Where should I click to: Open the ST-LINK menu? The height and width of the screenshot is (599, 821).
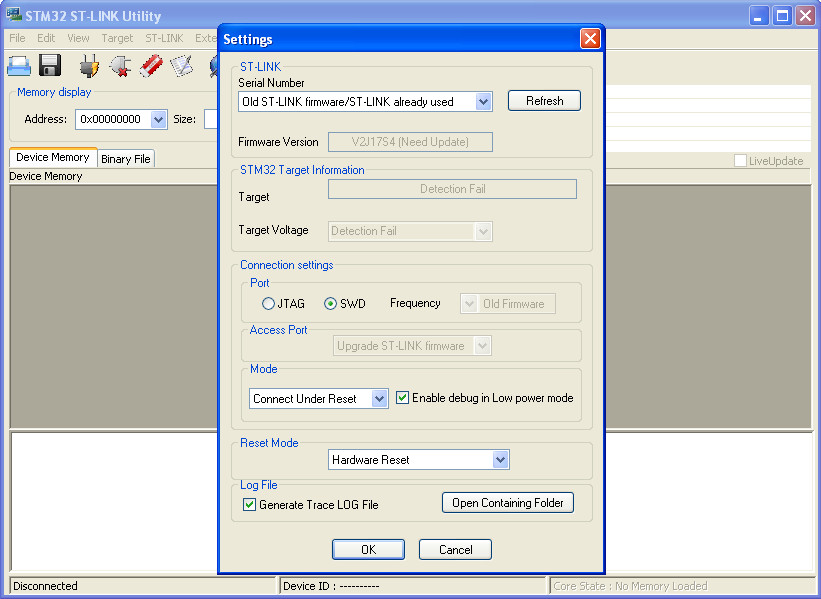click(x=164, y=38)
